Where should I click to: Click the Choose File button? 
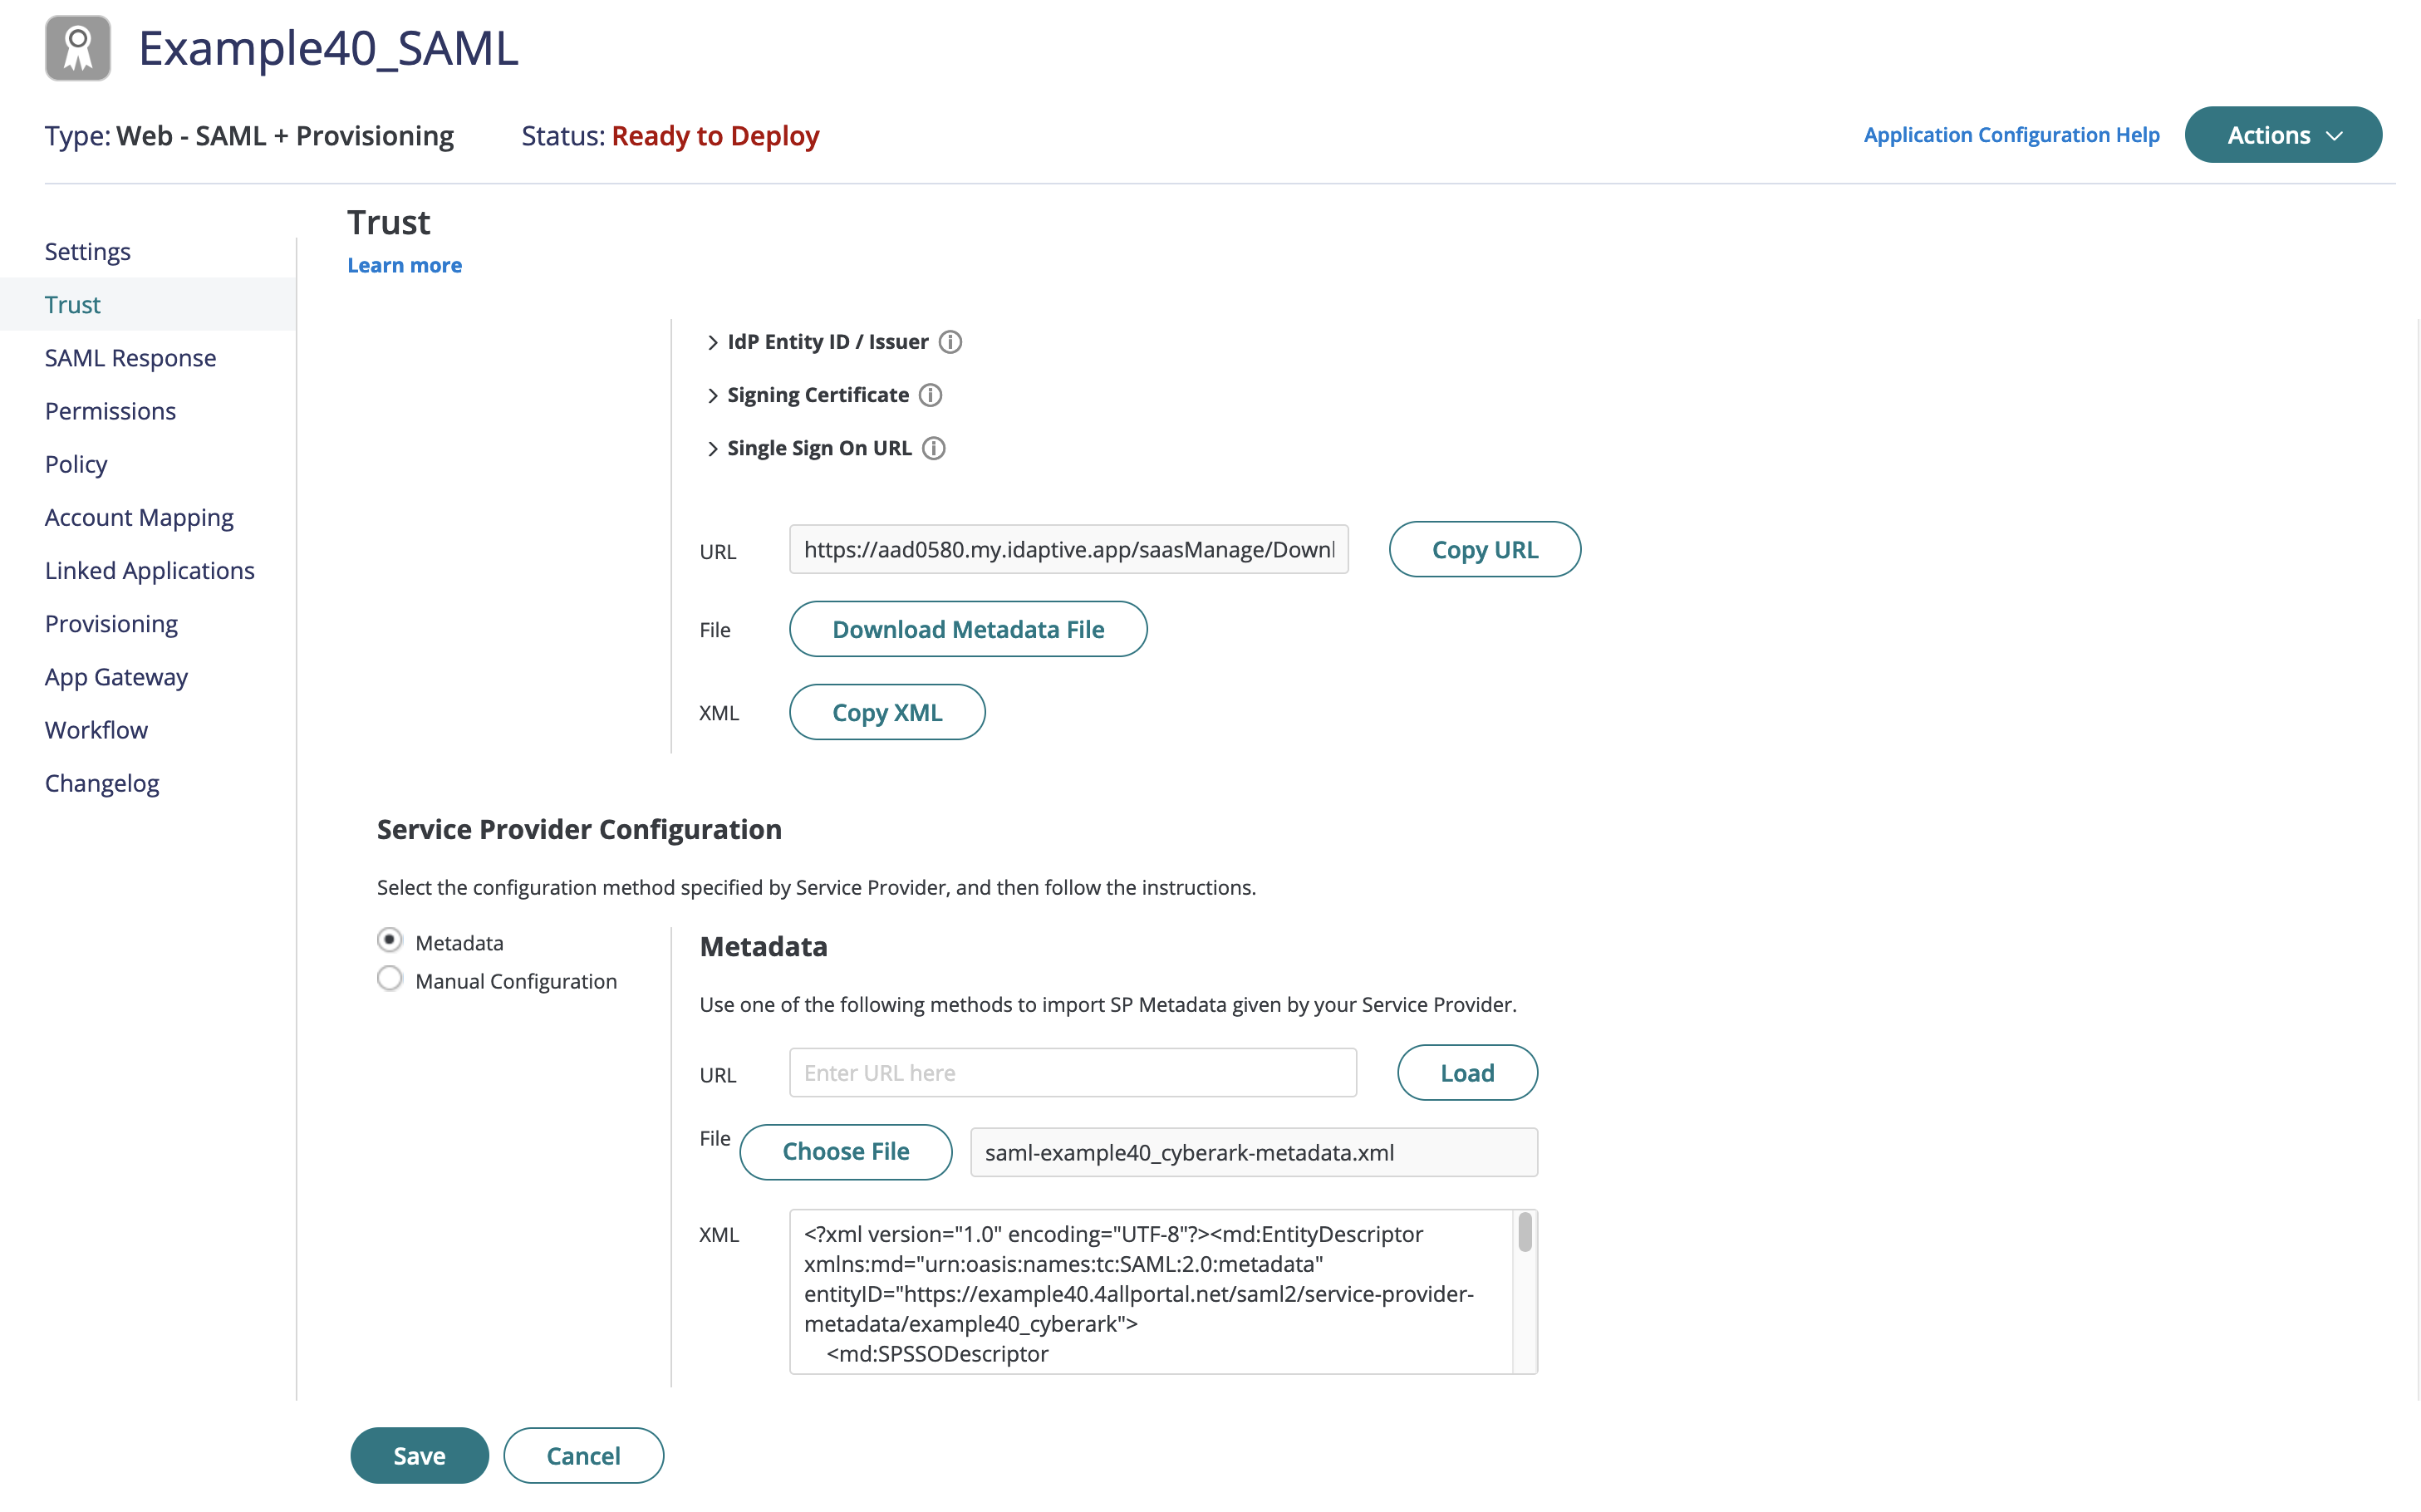845,1151
